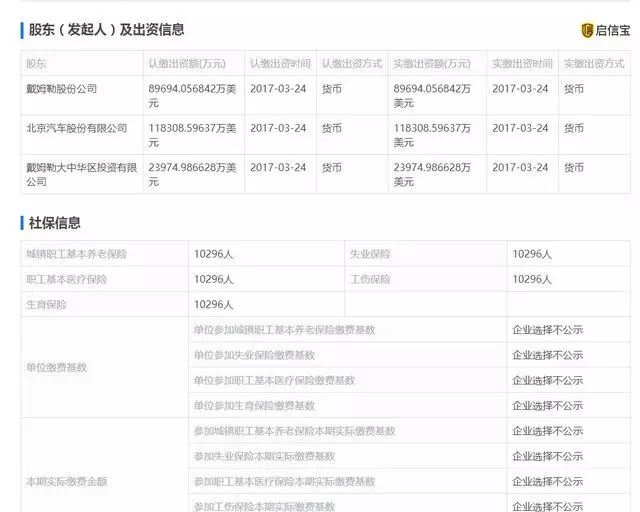Open shareholder 北京汽车股份有限公司
This screenshot has height=512, width=640.
point(77,128)
